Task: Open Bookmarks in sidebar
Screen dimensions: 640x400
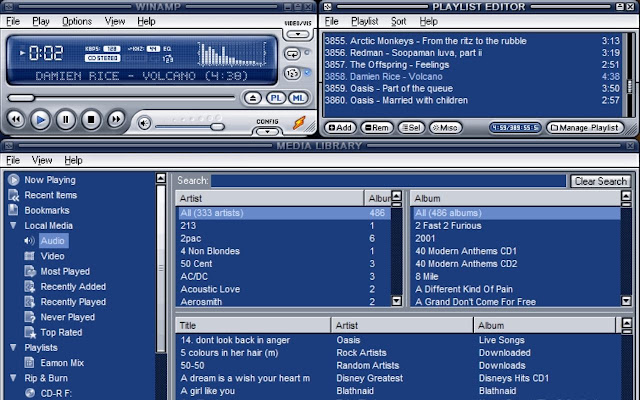Action: pos(47,210)
